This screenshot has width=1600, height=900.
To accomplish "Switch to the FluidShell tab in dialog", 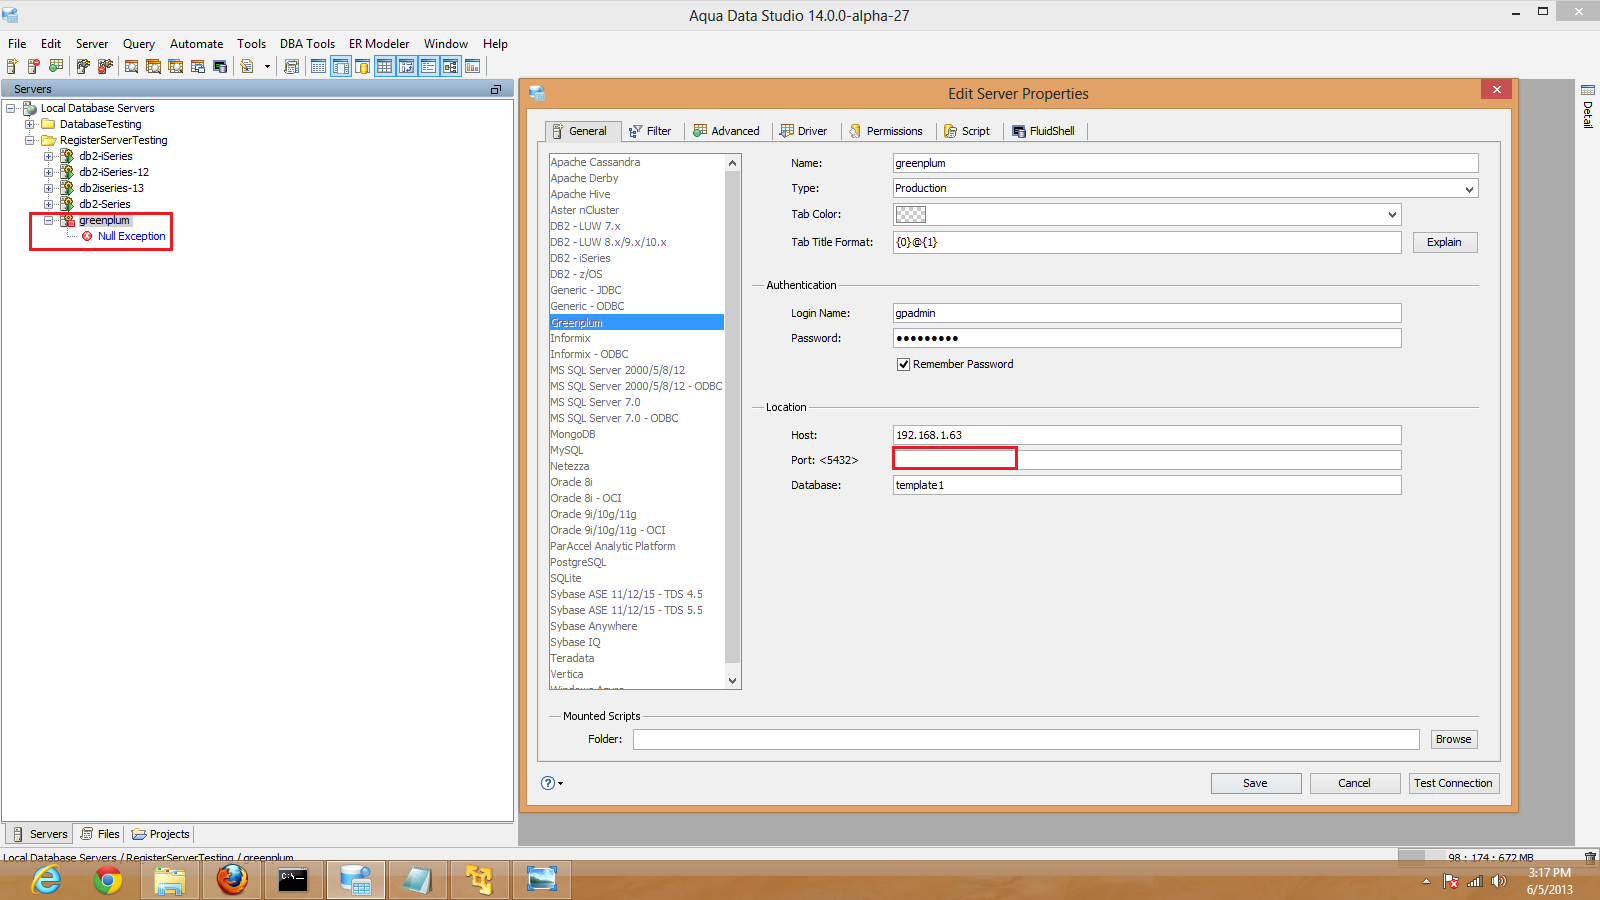I will pos(1044,131).
